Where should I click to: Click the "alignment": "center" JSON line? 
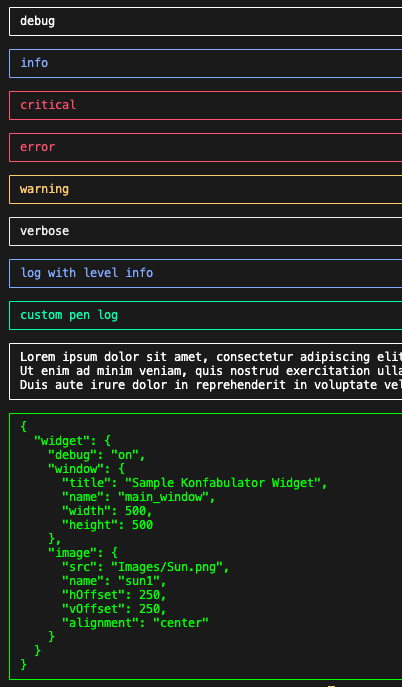point(135,623)
